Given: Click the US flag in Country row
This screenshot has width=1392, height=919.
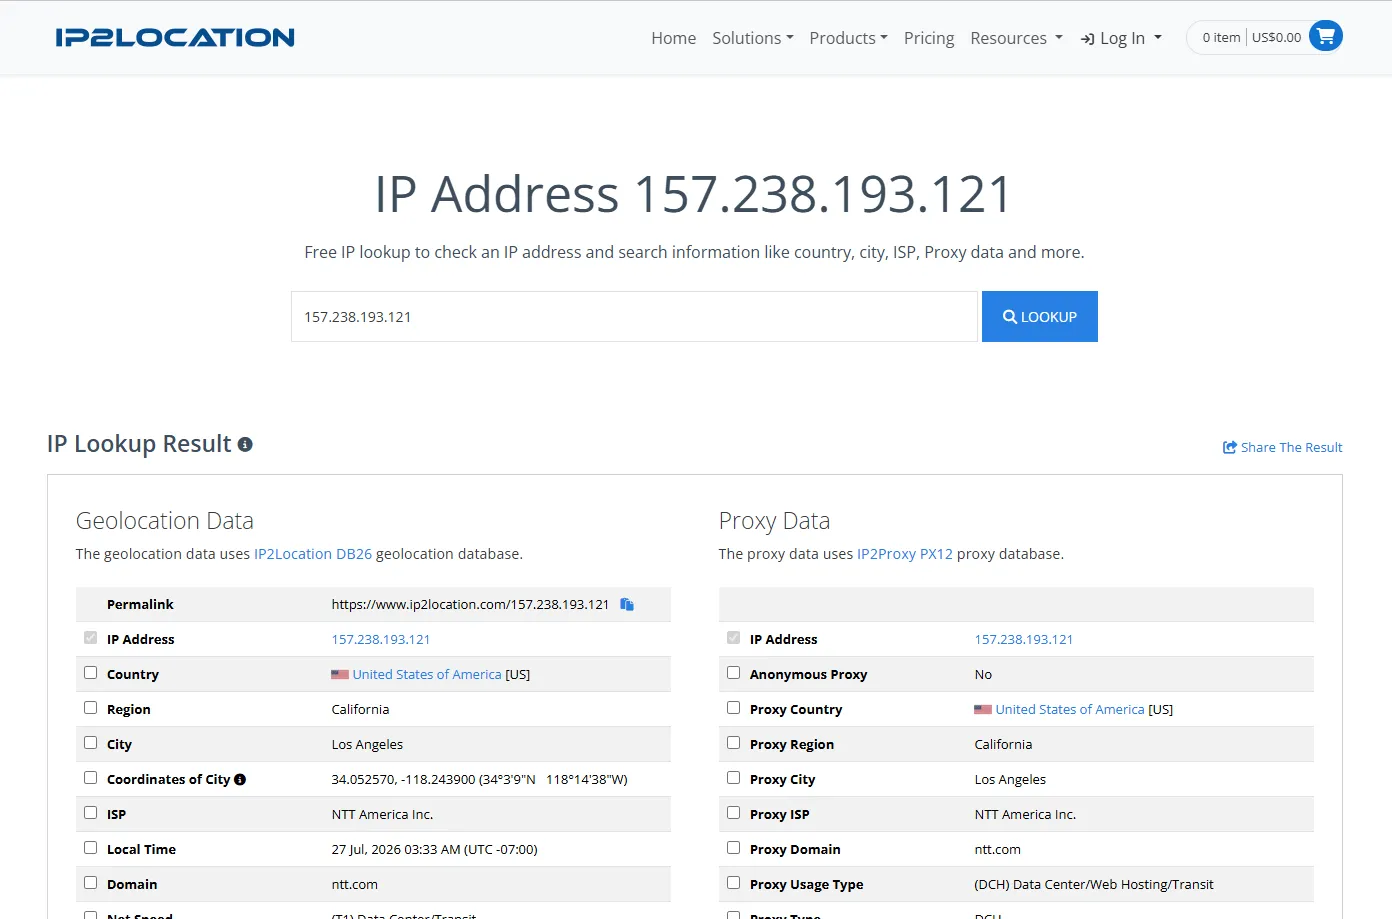Looking at the screenshot, I should pyautogui.click(x=340, y=675).
